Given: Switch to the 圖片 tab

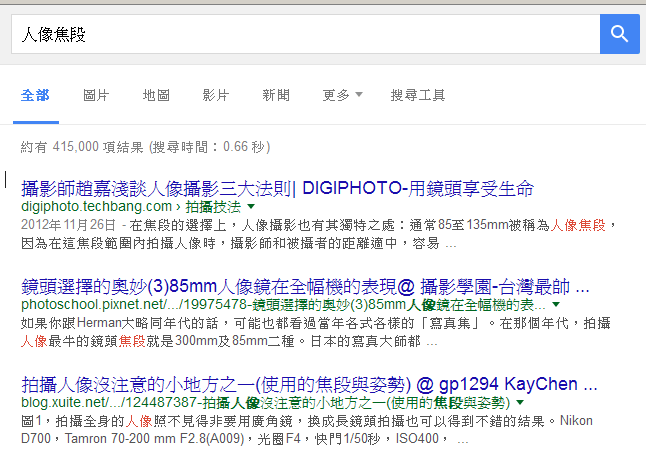Looking at the screenshot, I should (x=96, y=95).
